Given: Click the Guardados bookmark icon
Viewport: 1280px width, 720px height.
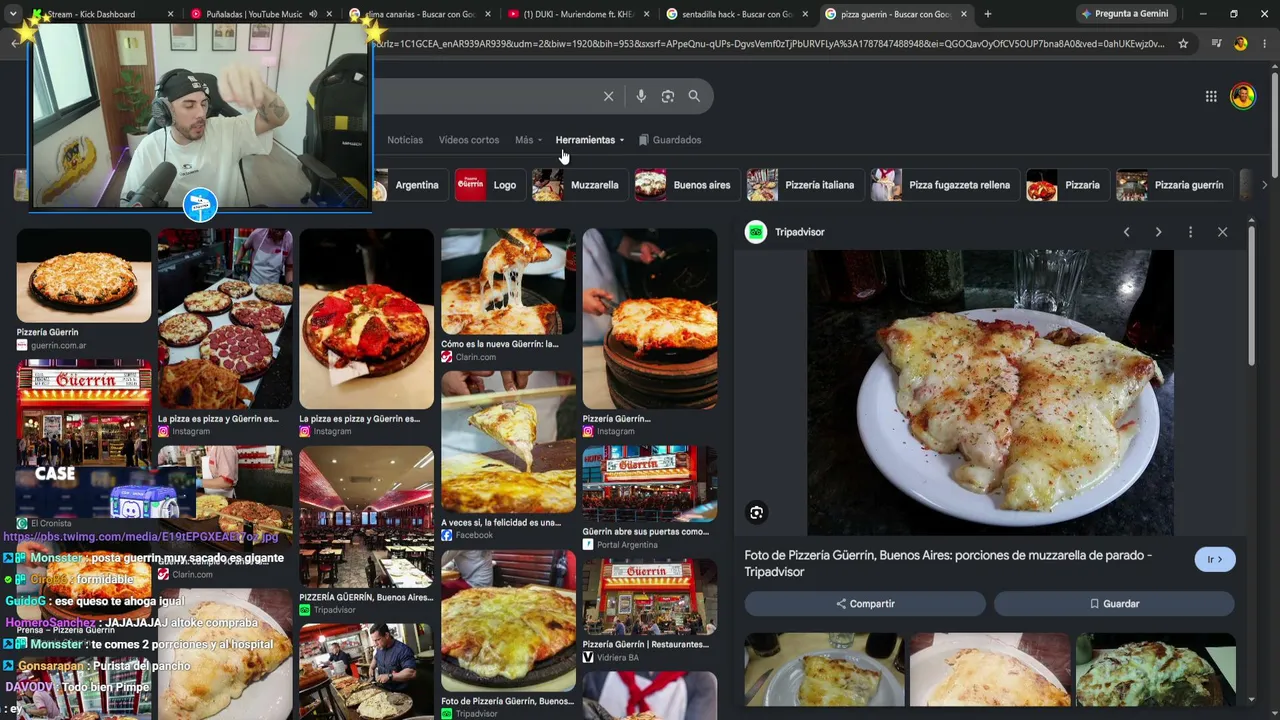Looking at the screenshot, I should pyautogui.click(x=644, y=140).
